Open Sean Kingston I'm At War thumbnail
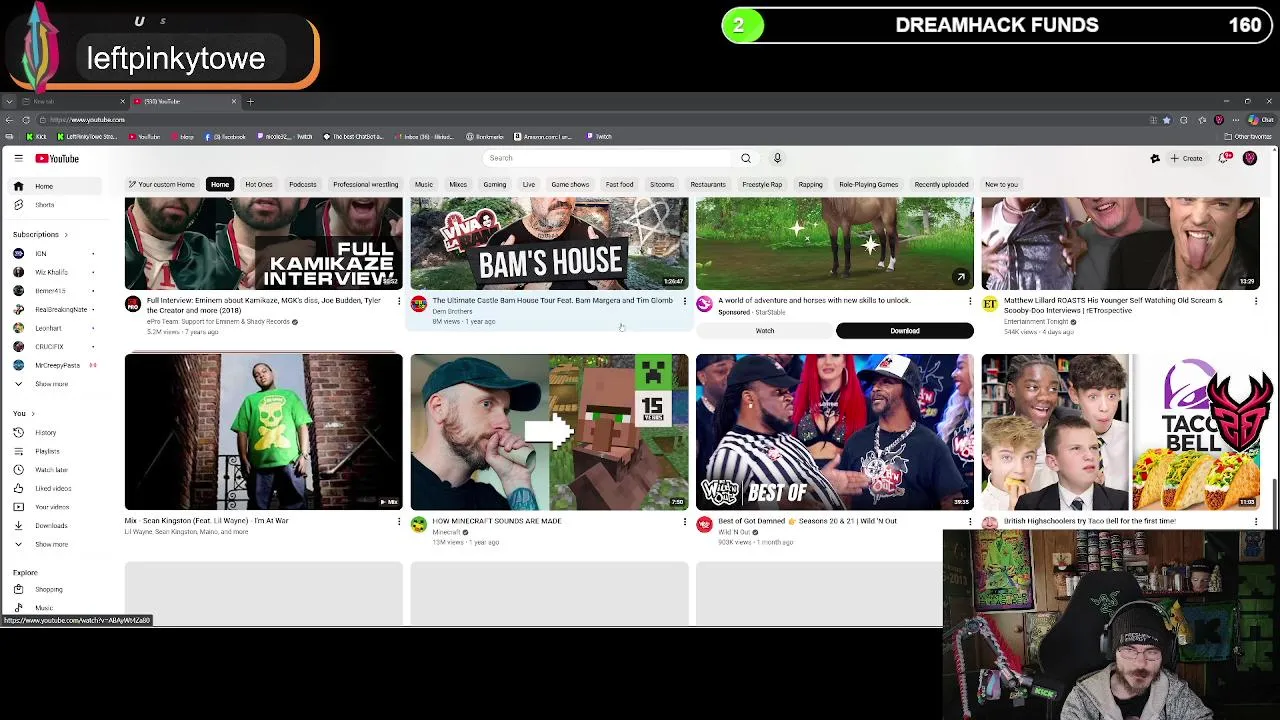Image resolution: width=1280 pixels, height=720 pixels. [264, 432]
